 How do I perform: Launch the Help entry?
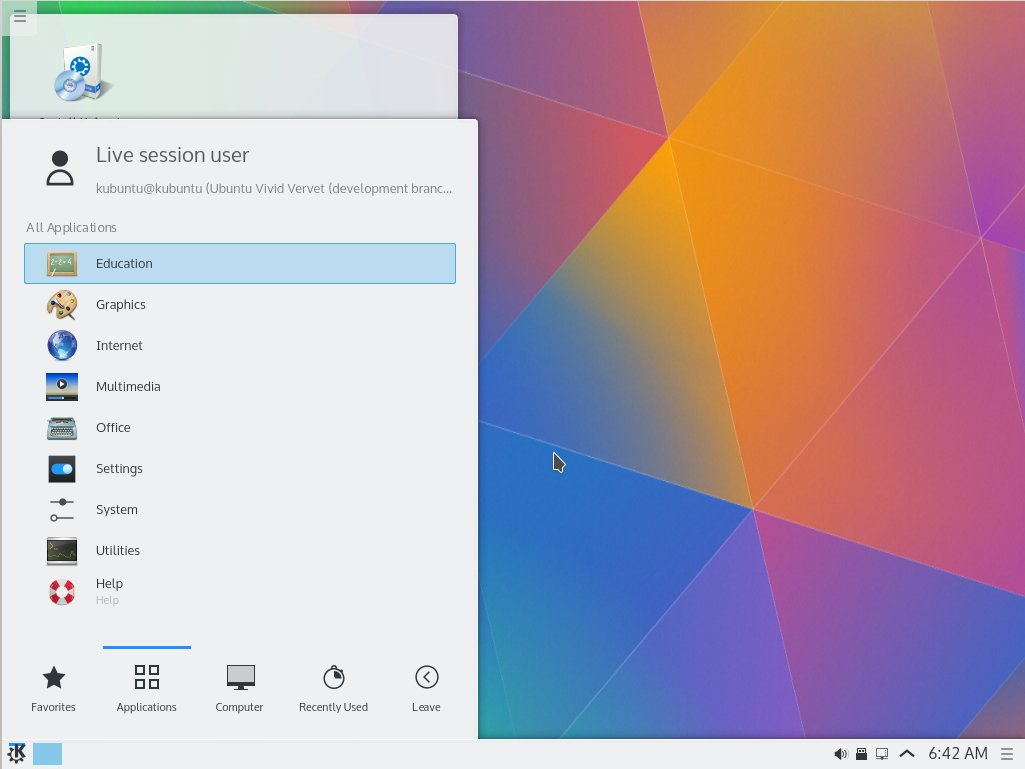(x=240, y=592)
